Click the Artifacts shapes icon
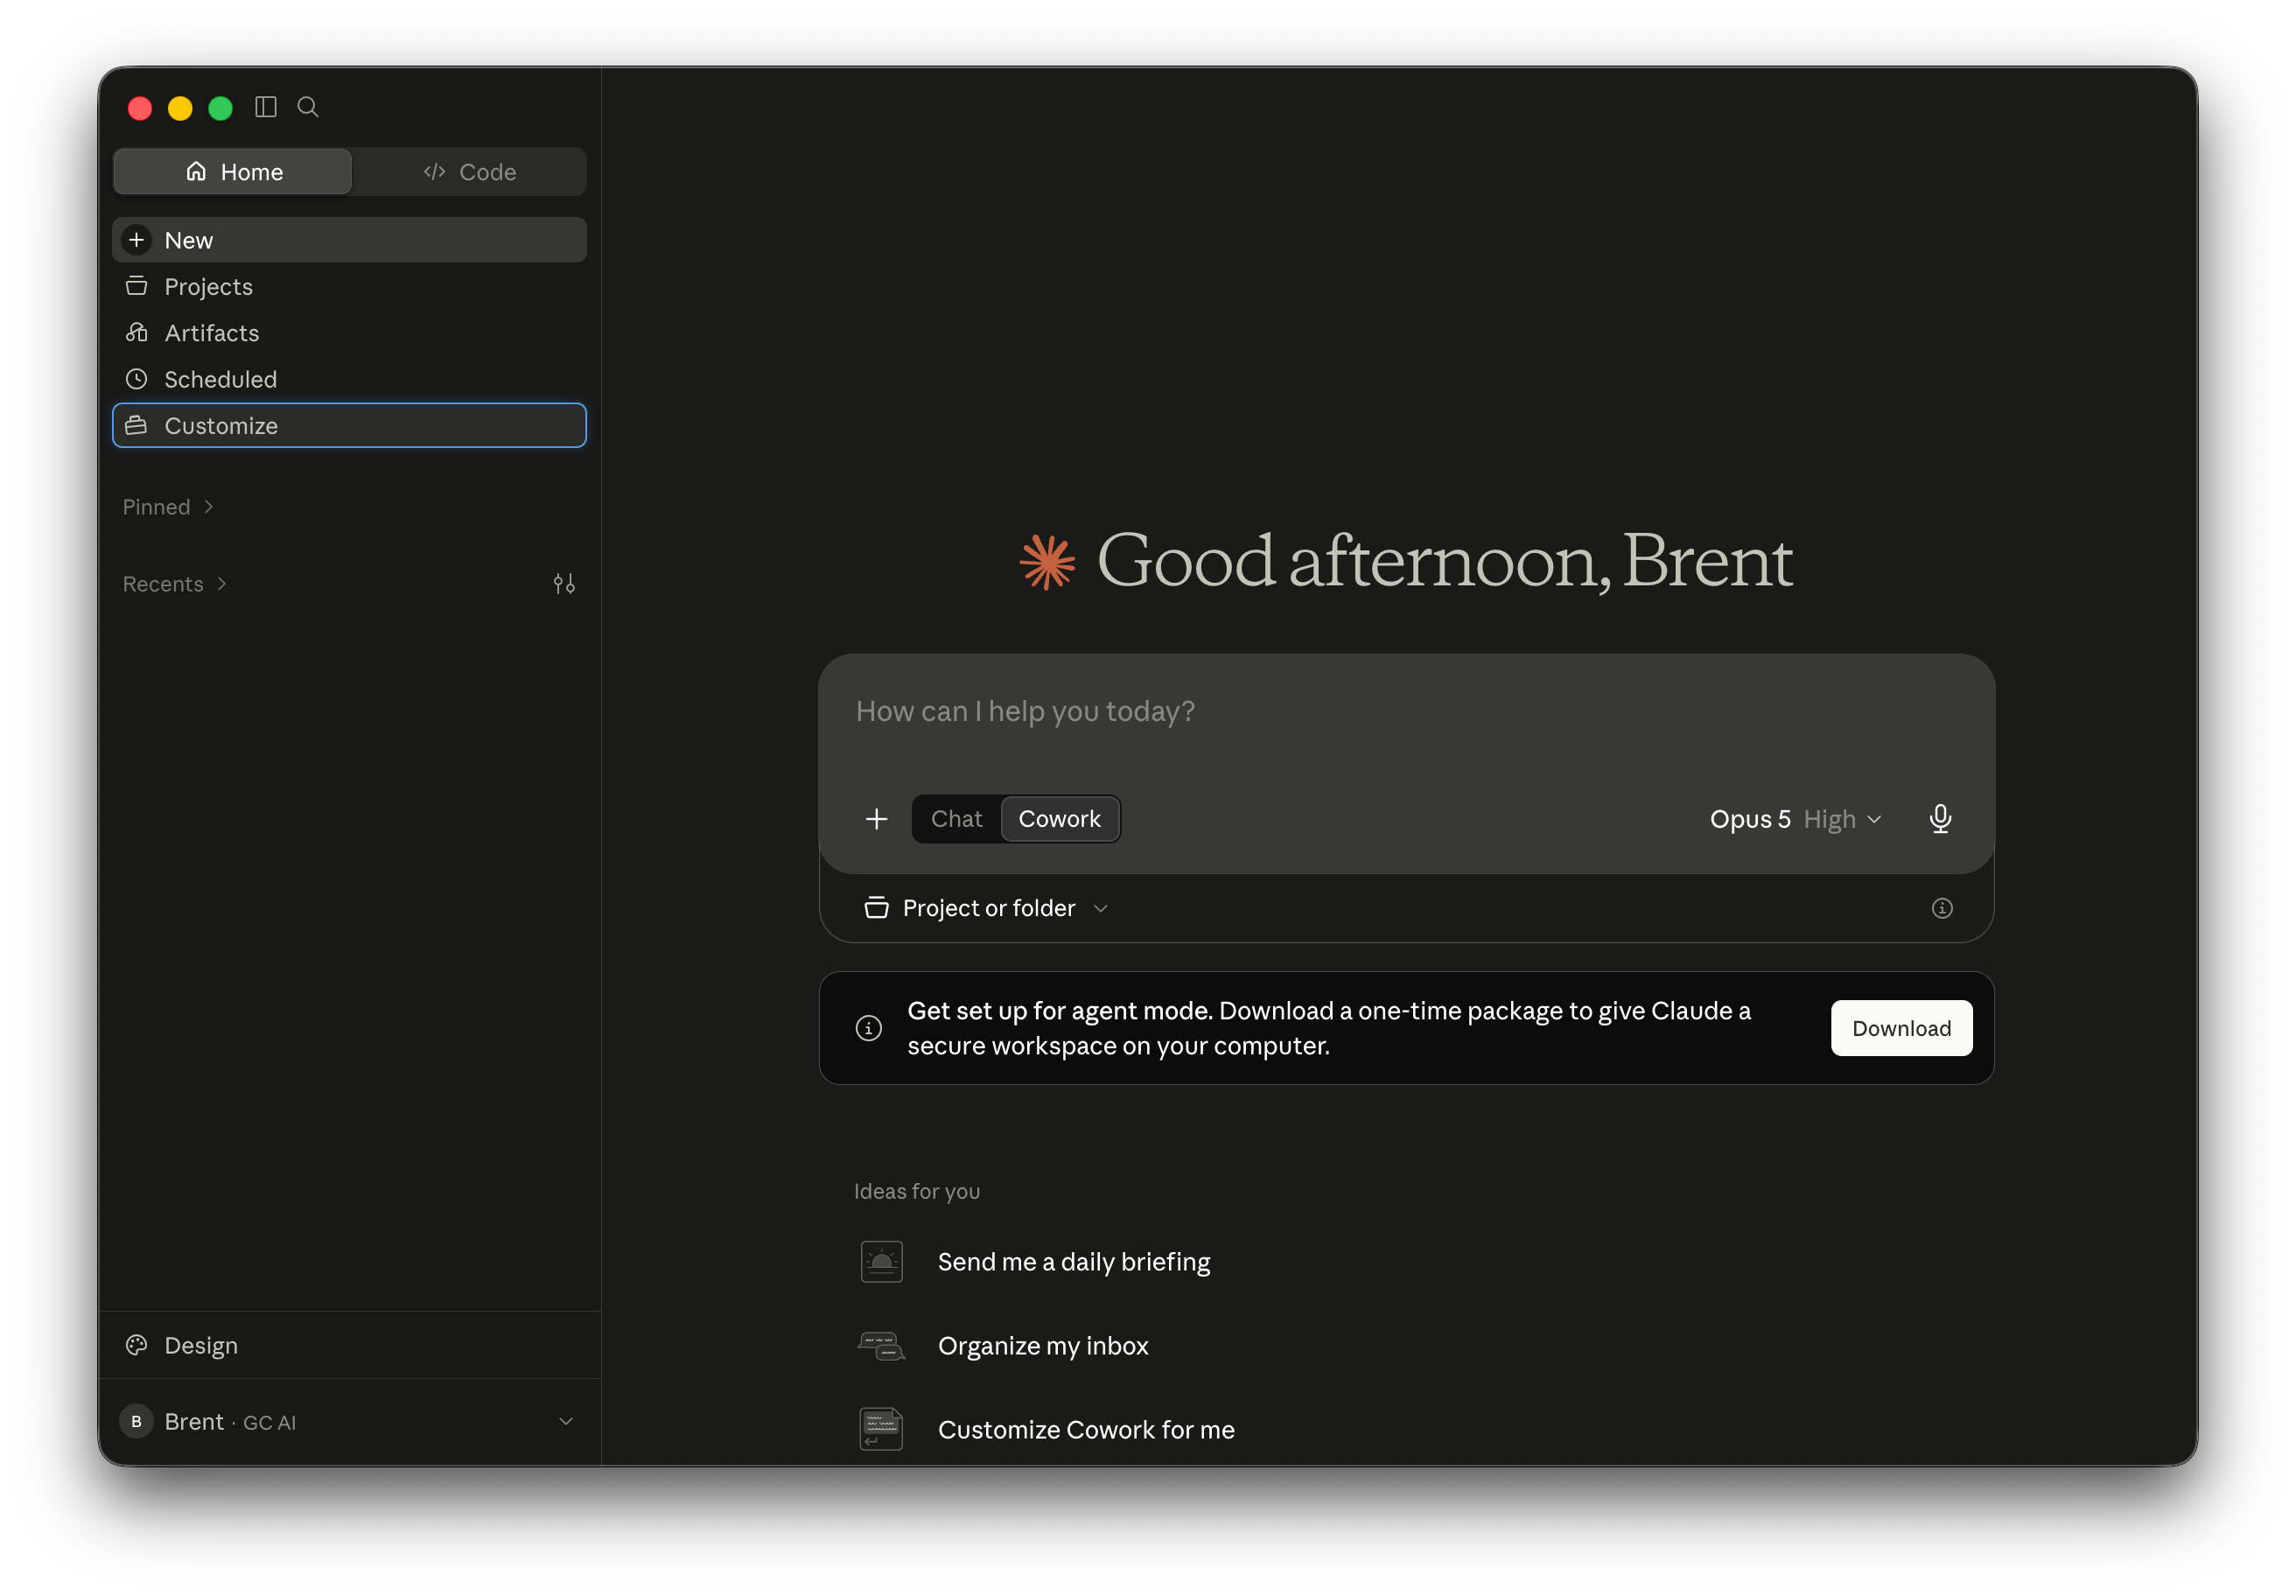The height and width of the screenshot is (1596, 2296). (x=137, y=333)
